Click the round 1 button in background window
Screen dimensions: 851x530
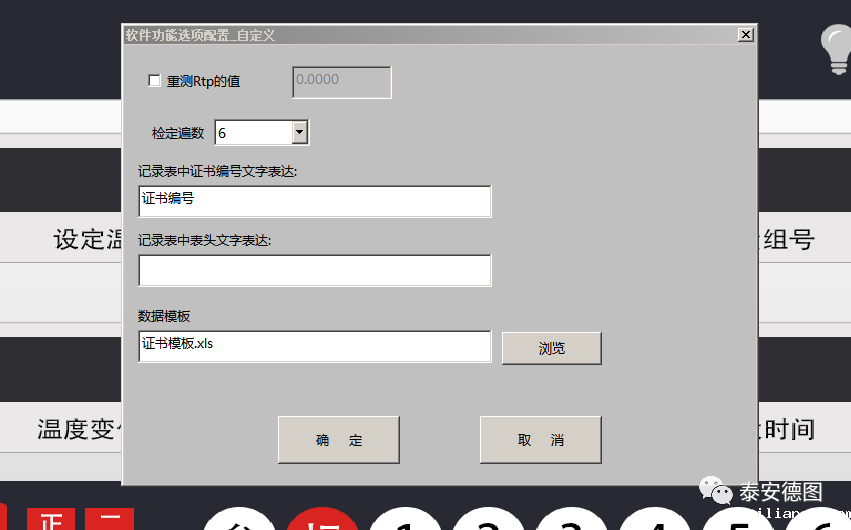(x=405, y=520)
